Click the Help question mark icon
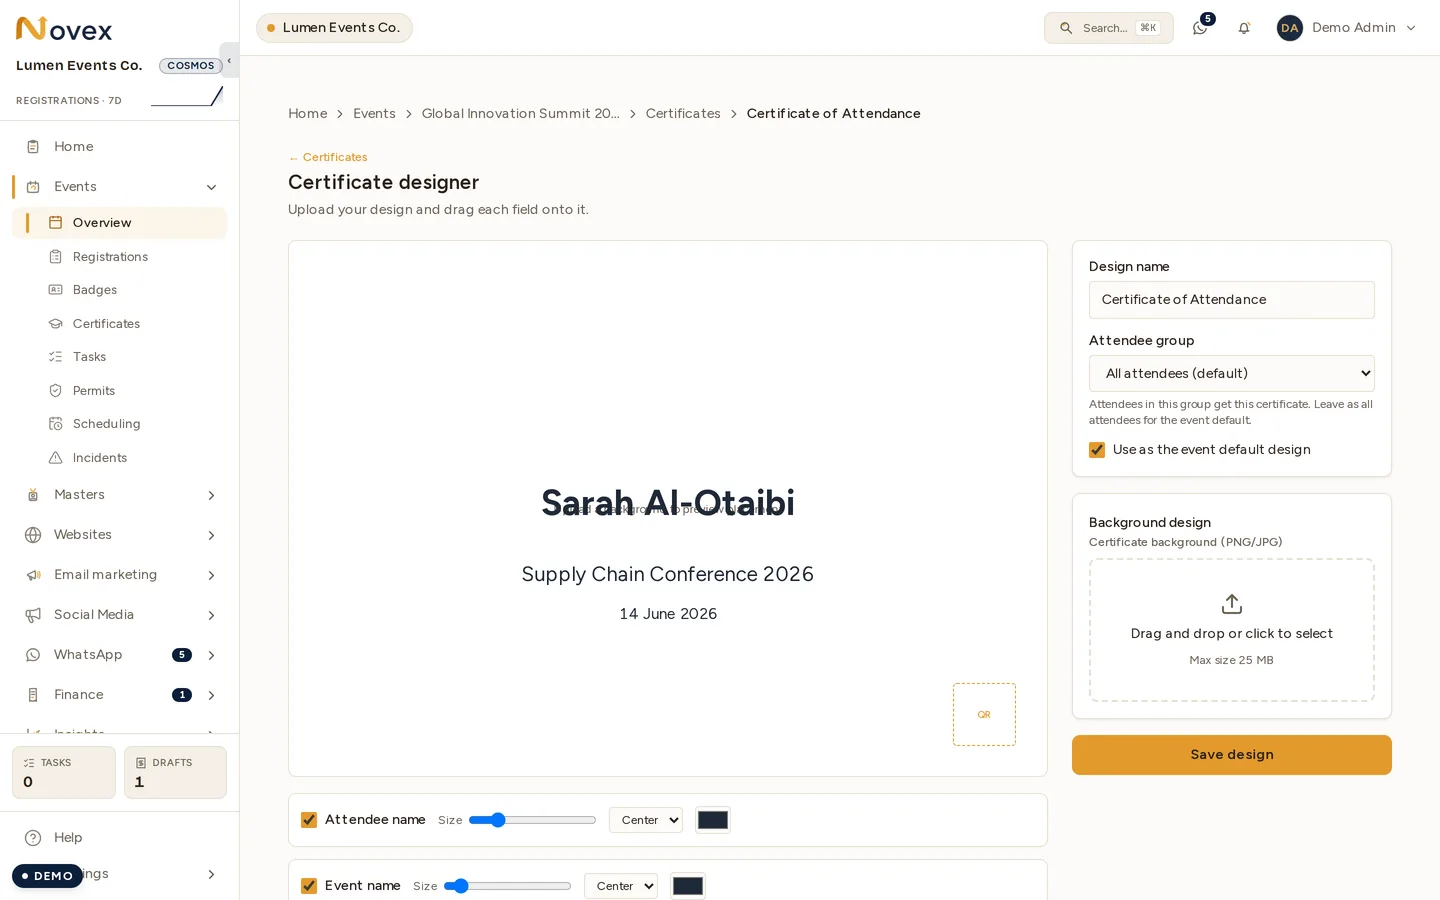Screen dimensions: 1440x900 pos(33,838)
